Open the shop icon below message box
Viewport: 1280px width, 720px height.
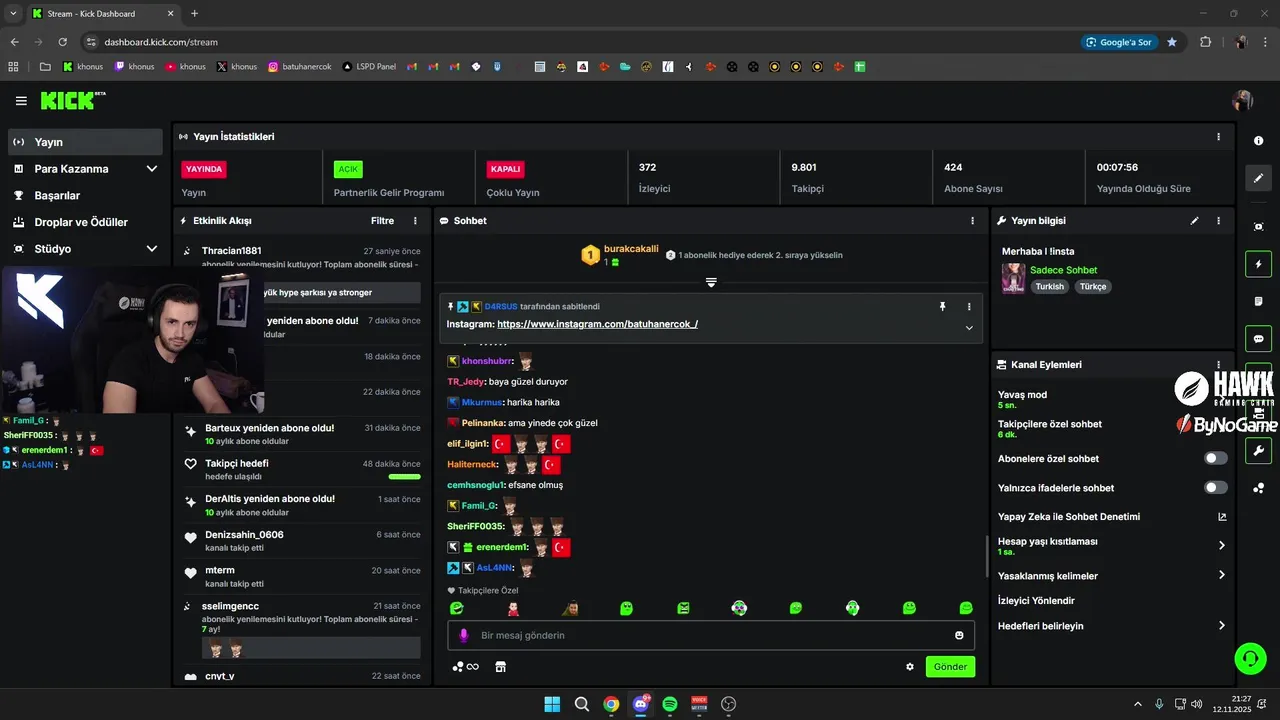tap(501, 666)
